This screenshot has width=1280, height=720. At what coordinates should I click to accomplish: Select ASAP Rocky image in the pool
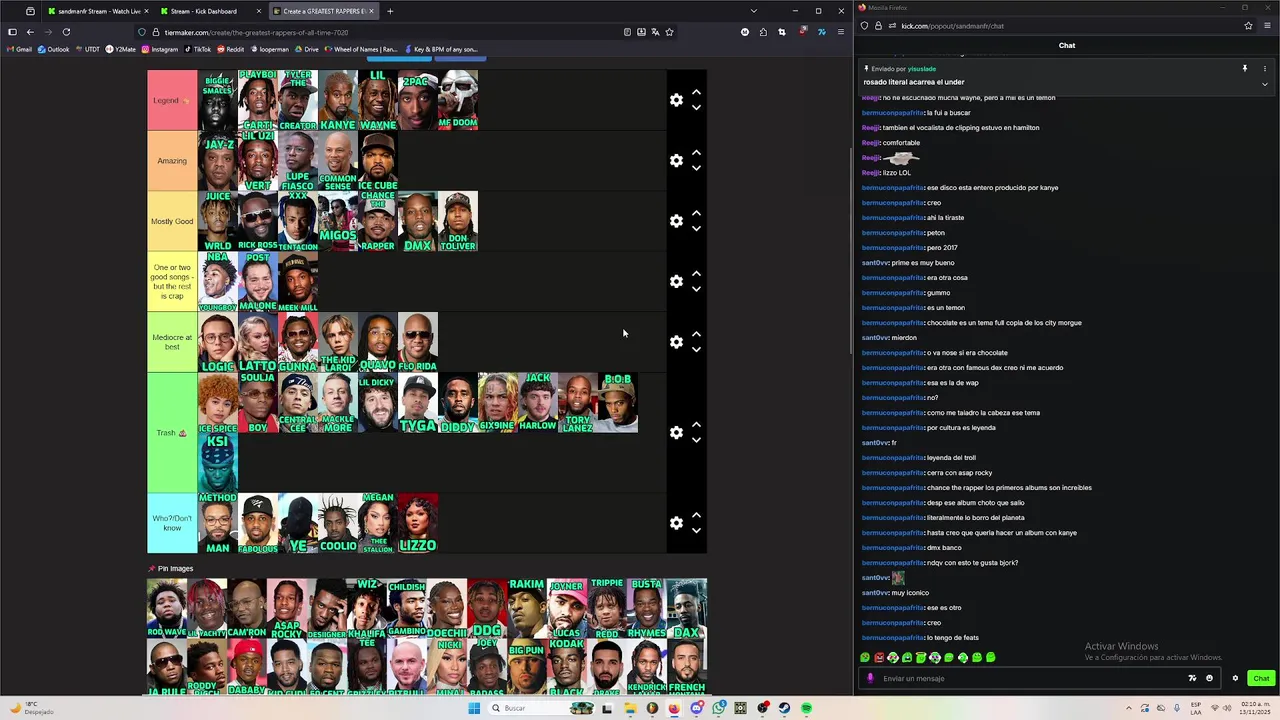pyautogui.click(x=287, y=608)
